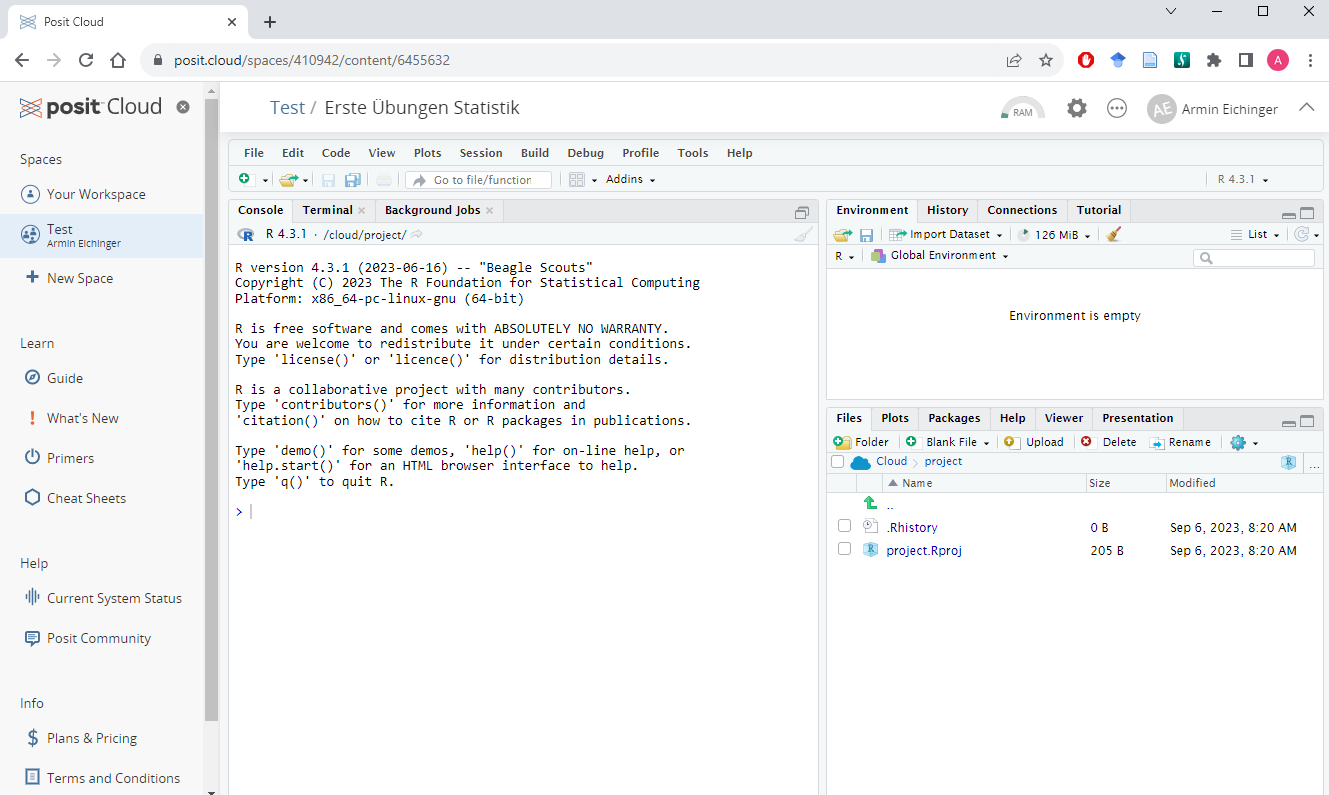Open the more actions ellipsis icon
Image resolution: width=1329 pixels, height=795 pixels.
tap(1117, 108)
